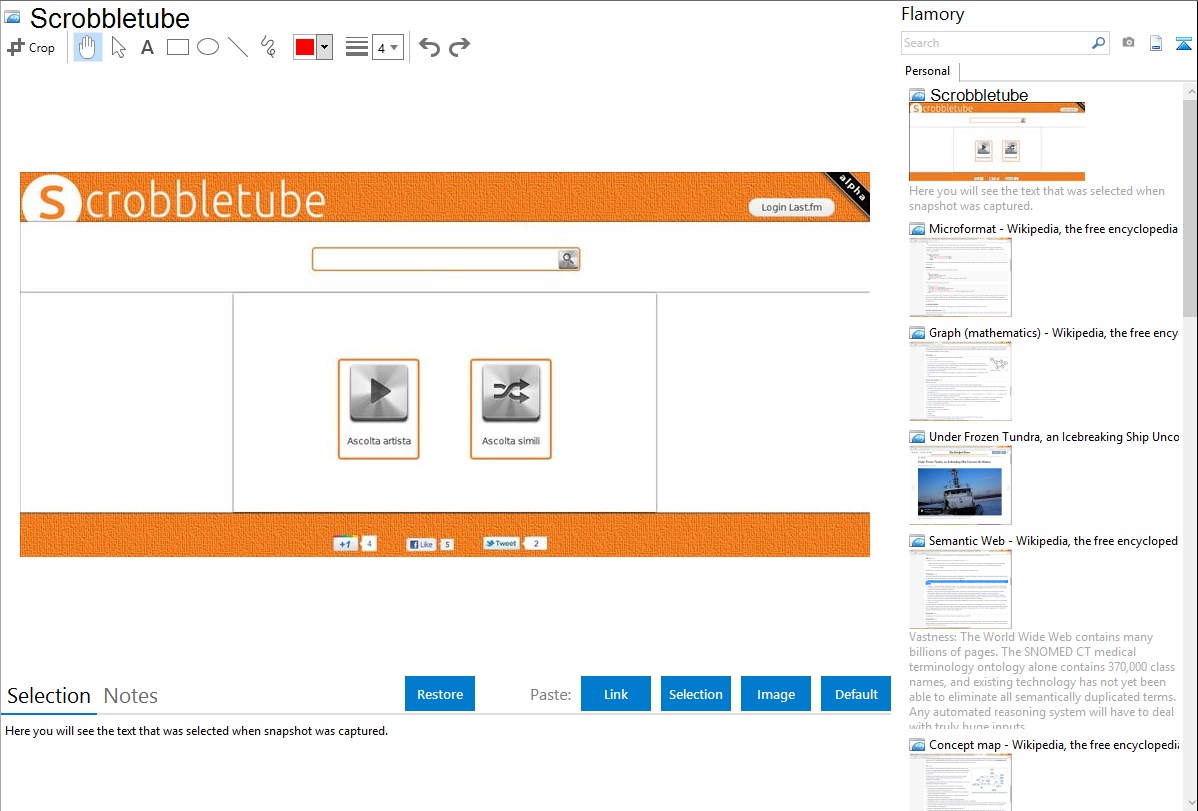1198x811 pixels.
Task: Click the red color swatch
Action: coord(305,47)
